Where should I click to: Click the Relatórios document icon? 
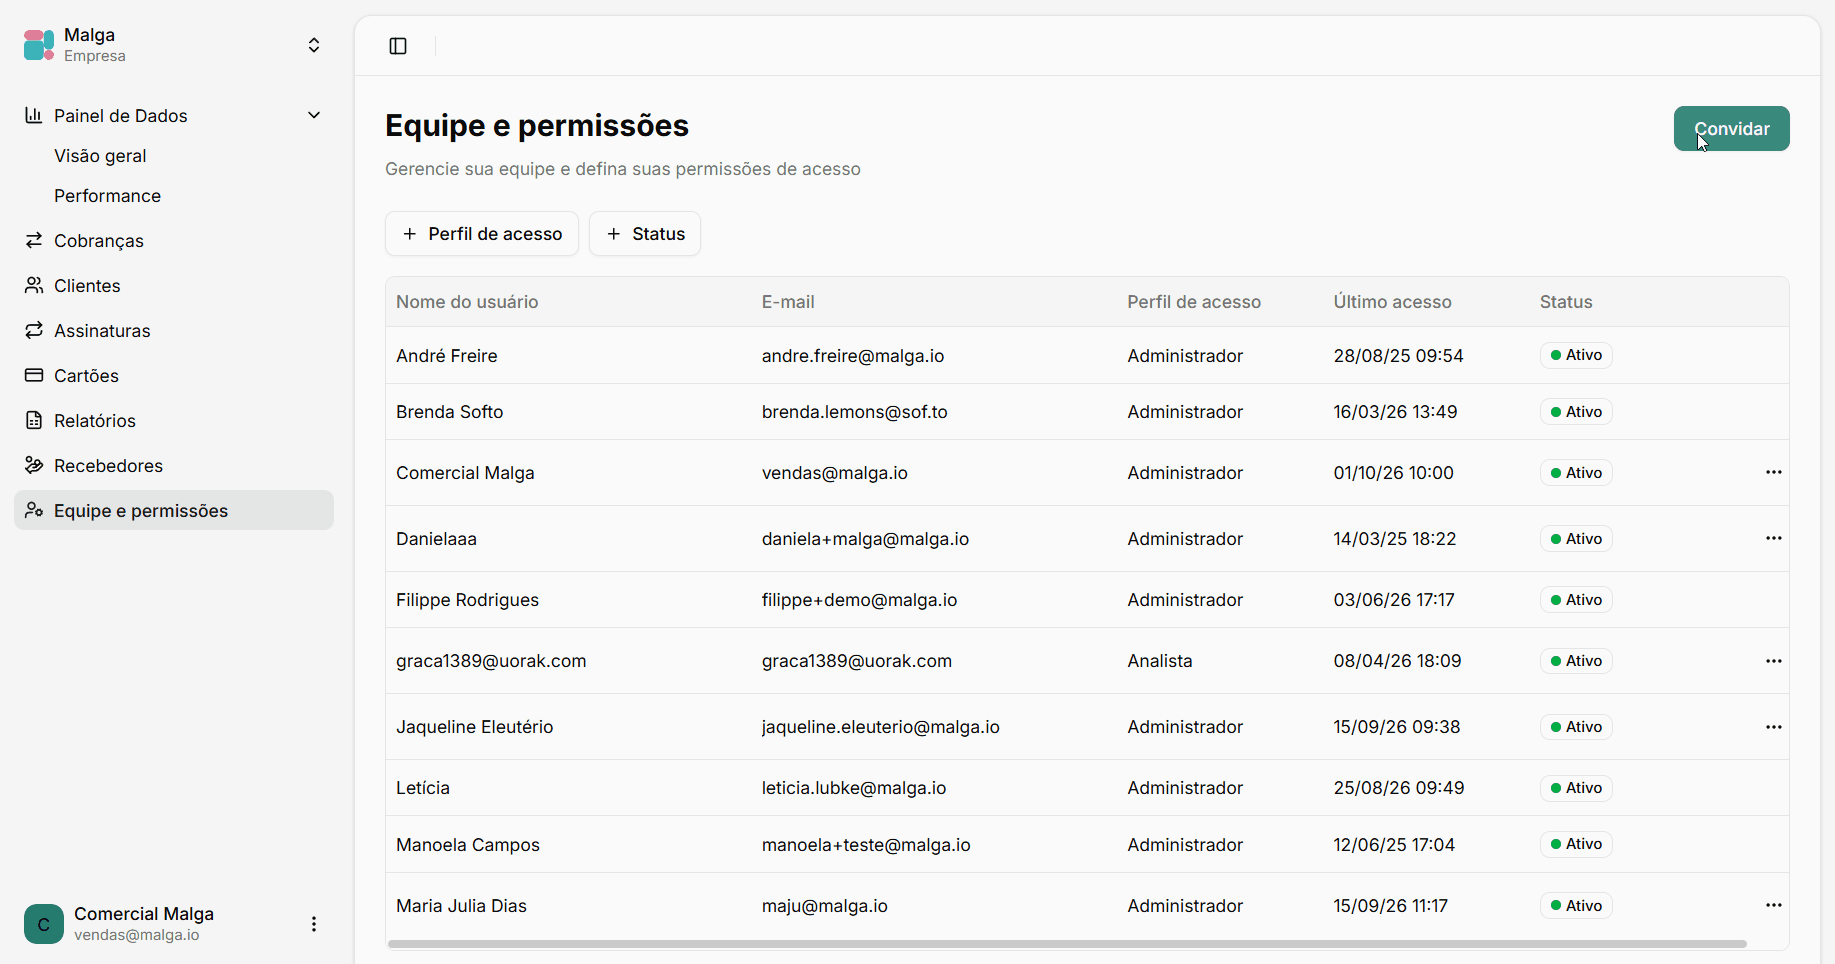34,420
